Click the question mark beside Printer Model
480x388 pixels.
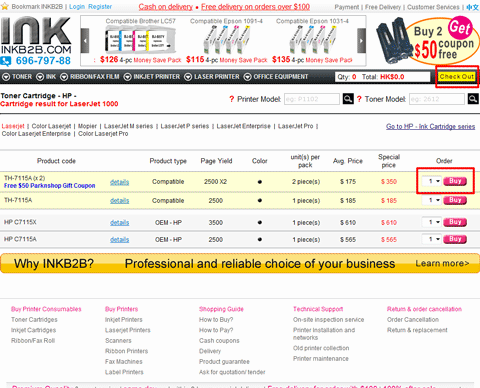pos(231,99)
